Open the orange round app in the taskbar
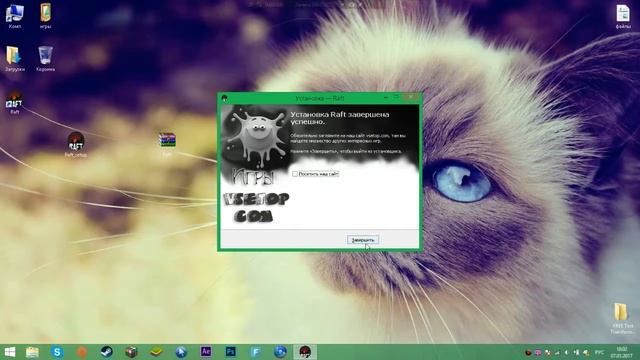Viewport: 640px width, 360px height. coord(82,352)
